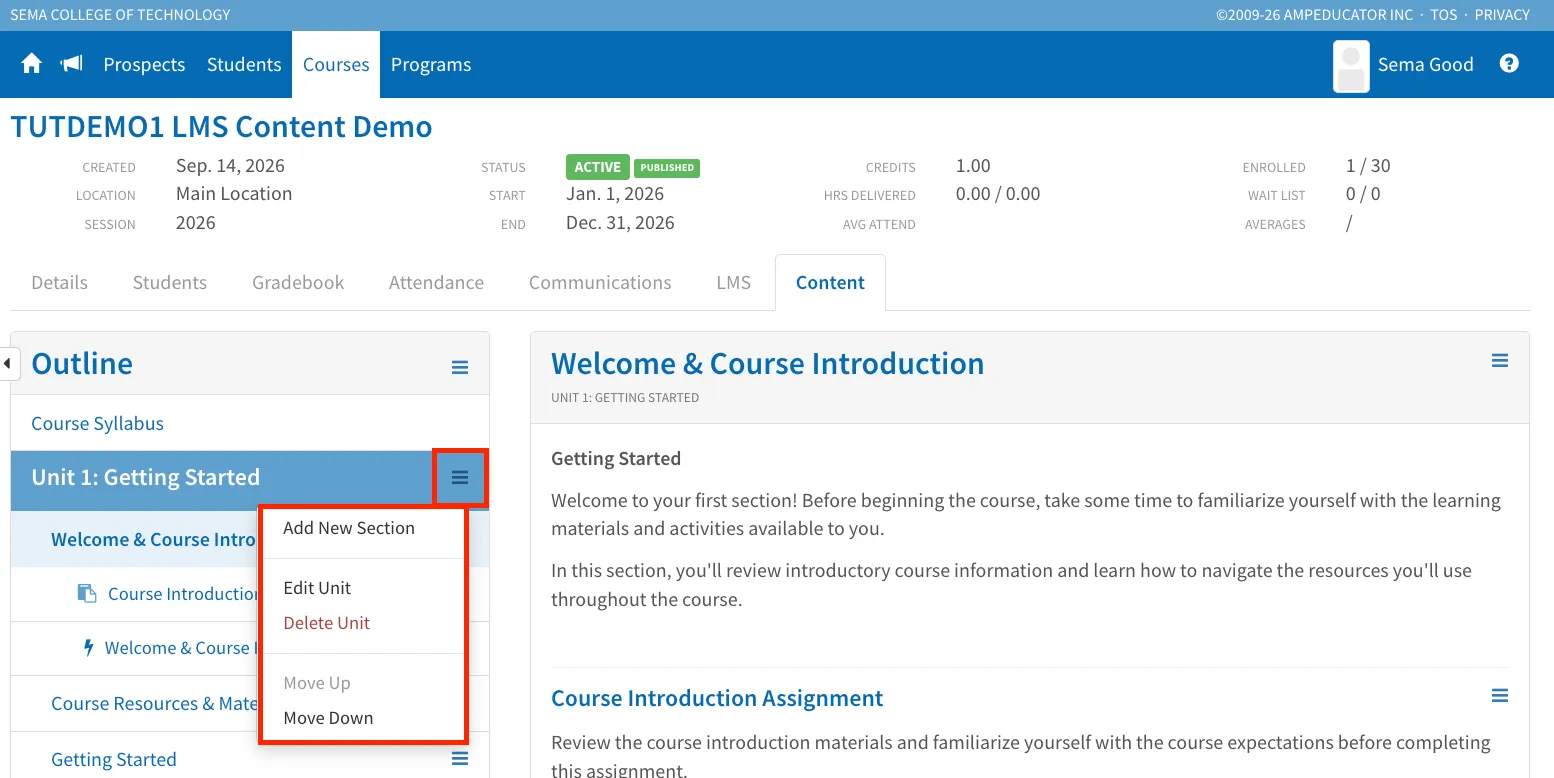Open the Students navigation item

pyautogui.click(x=244, y=65)
